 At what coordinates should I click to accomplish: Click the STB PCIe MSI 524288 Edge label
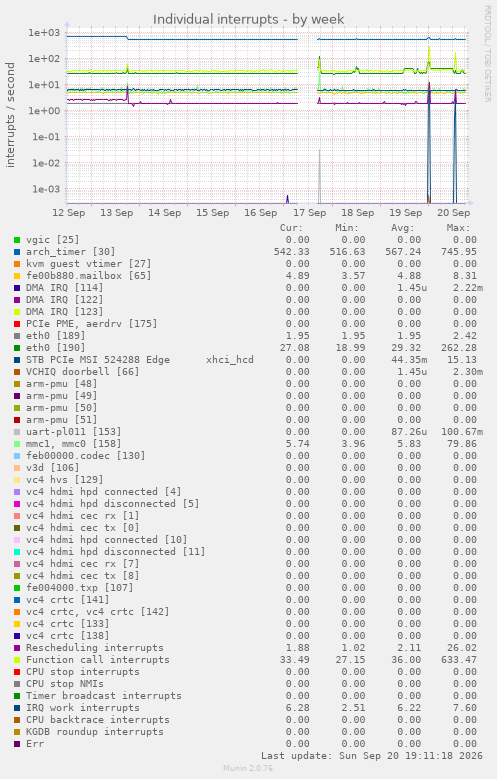point(98,360)
